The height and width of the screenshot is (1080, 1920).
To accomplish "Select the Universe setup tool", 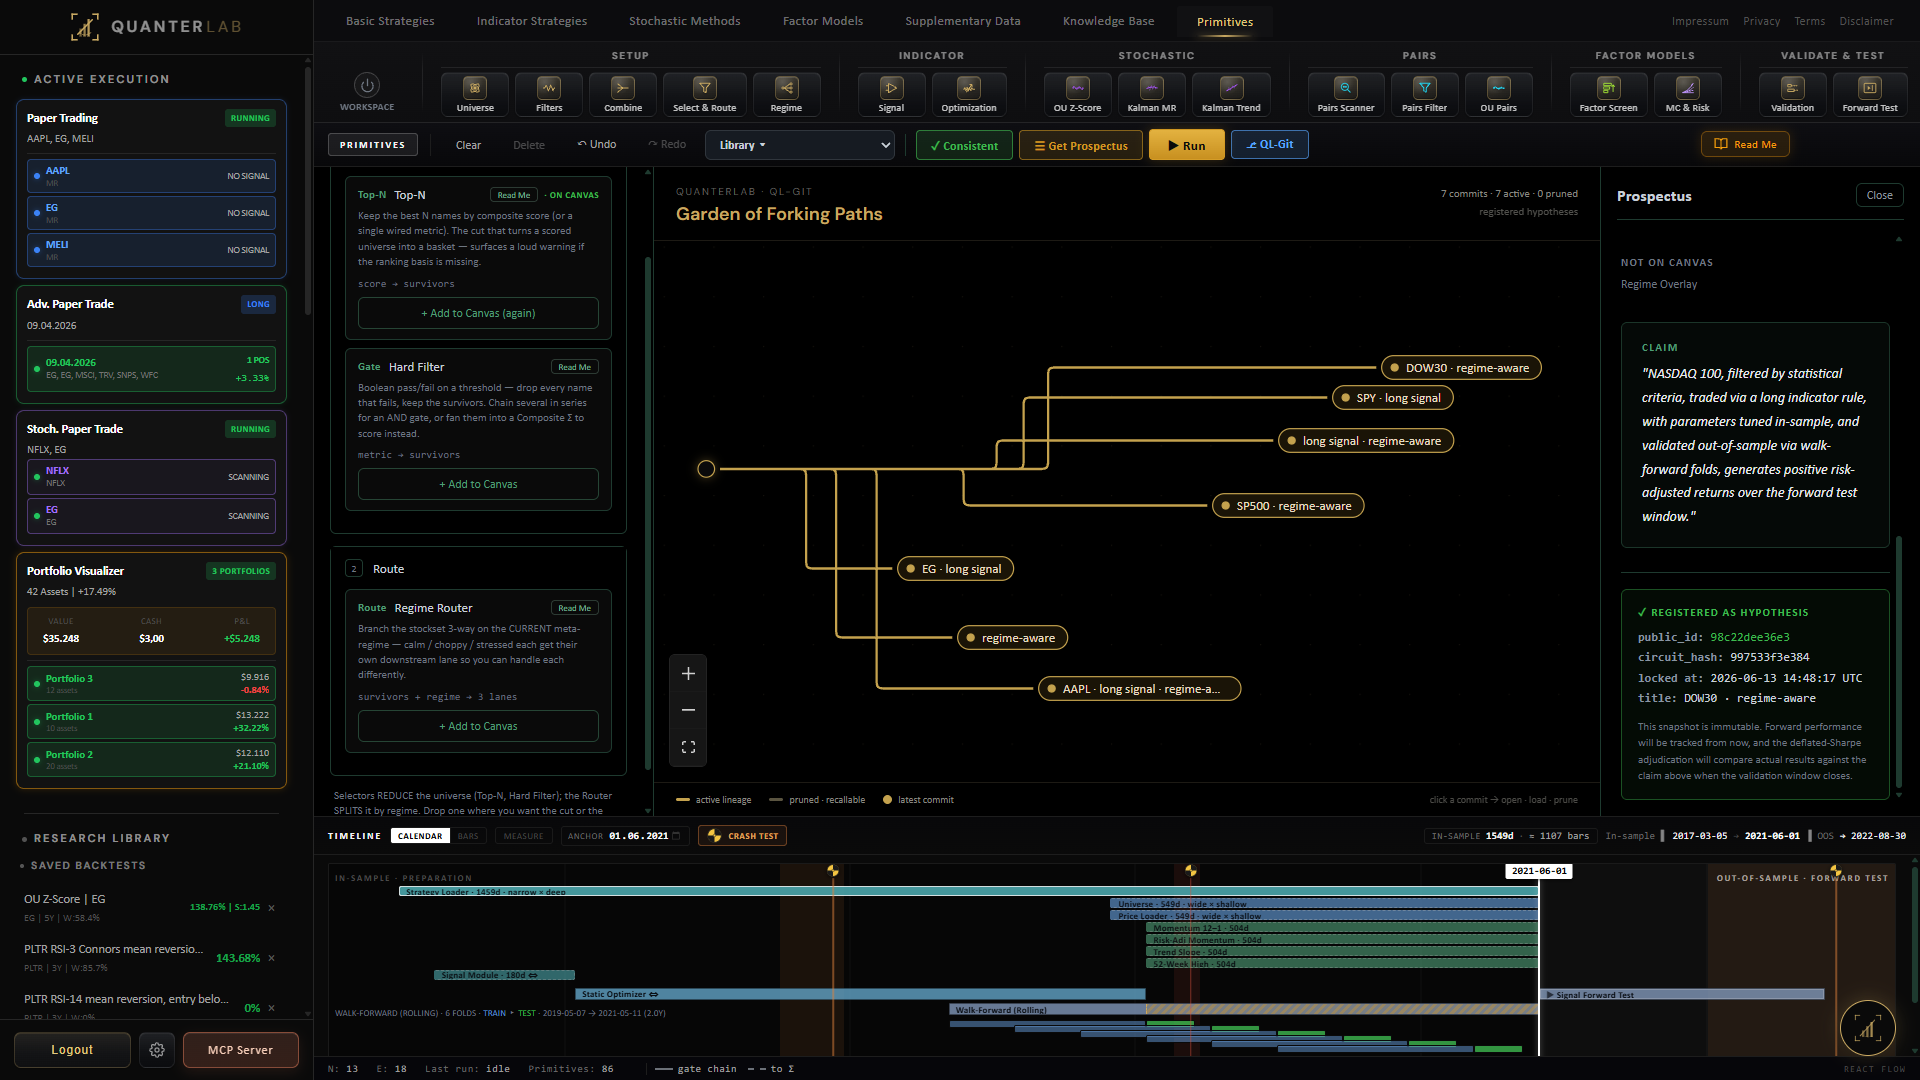I will coord(475,95).
